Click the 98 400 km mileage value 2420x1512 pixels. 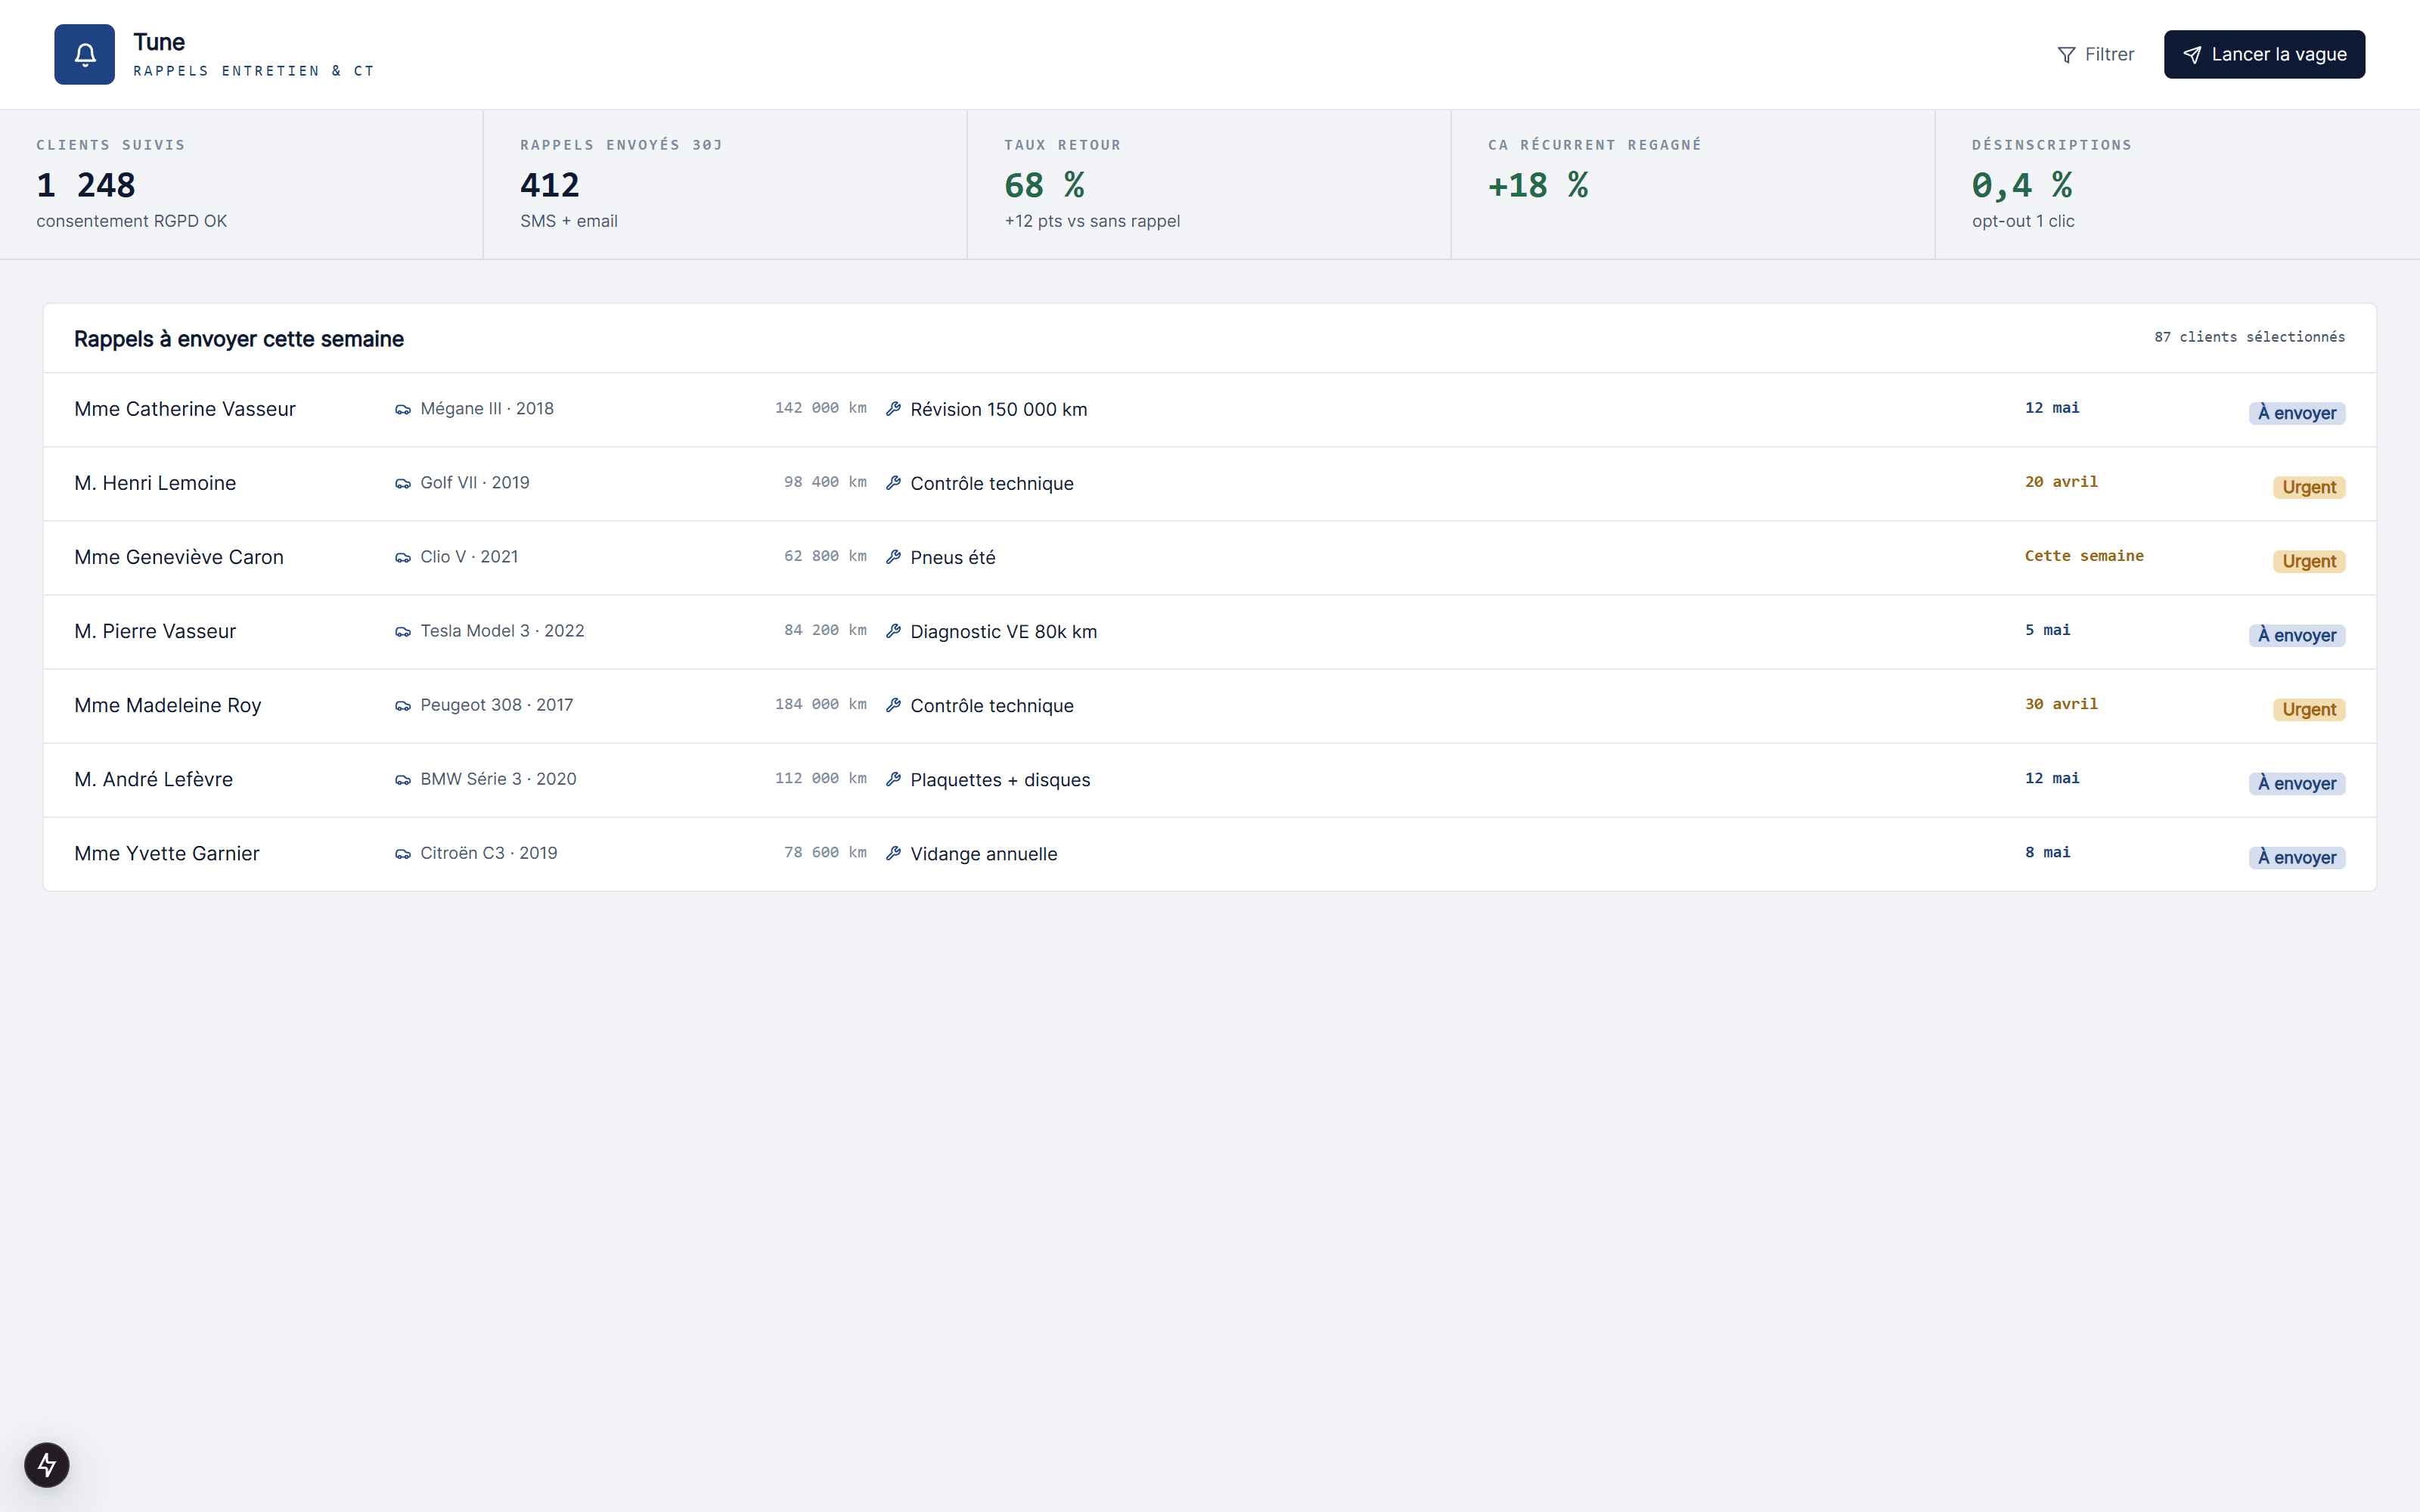[x=825, y=482]
